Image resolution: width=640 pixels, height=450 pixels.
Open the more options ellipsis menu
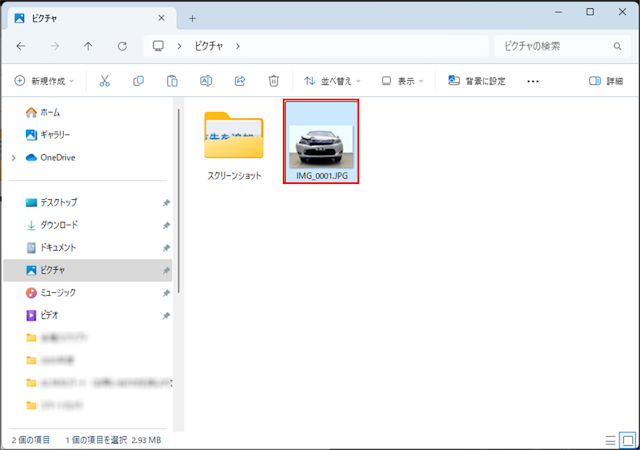click(533, 81)
